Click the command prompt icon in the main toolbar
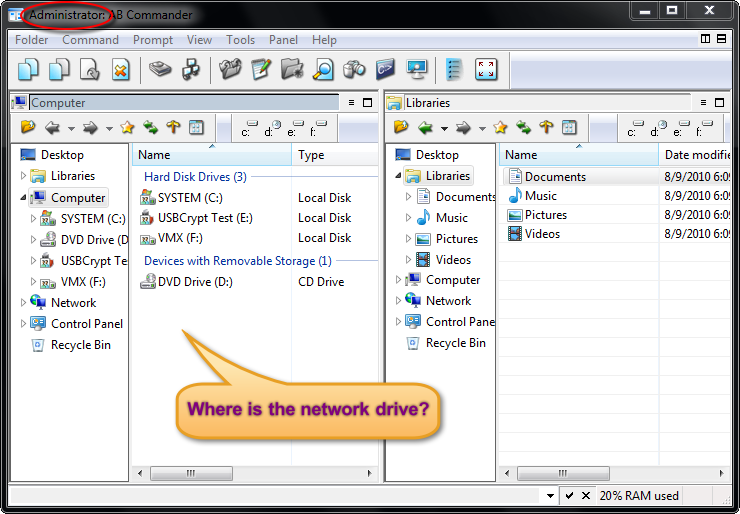The width and height of the screenshot is (740, 514). point(385,70)
